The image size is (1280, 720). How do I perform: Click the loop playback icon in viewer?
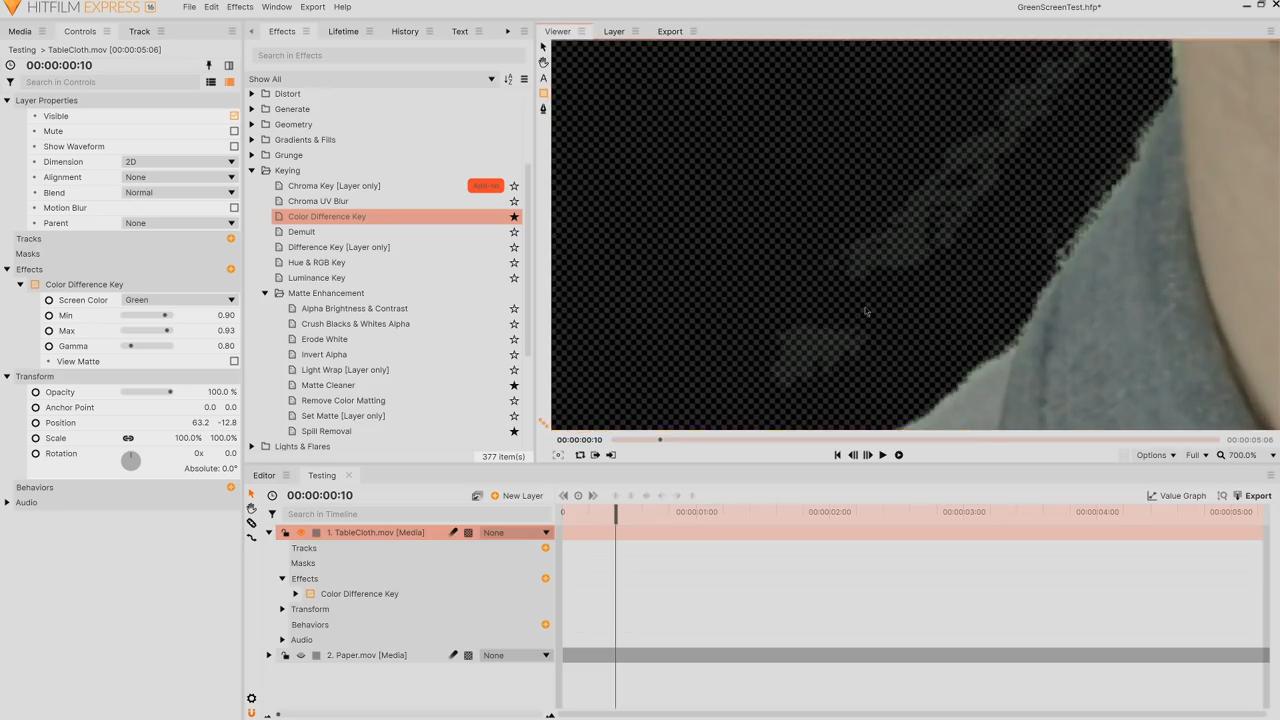click(x=579, y=455)
